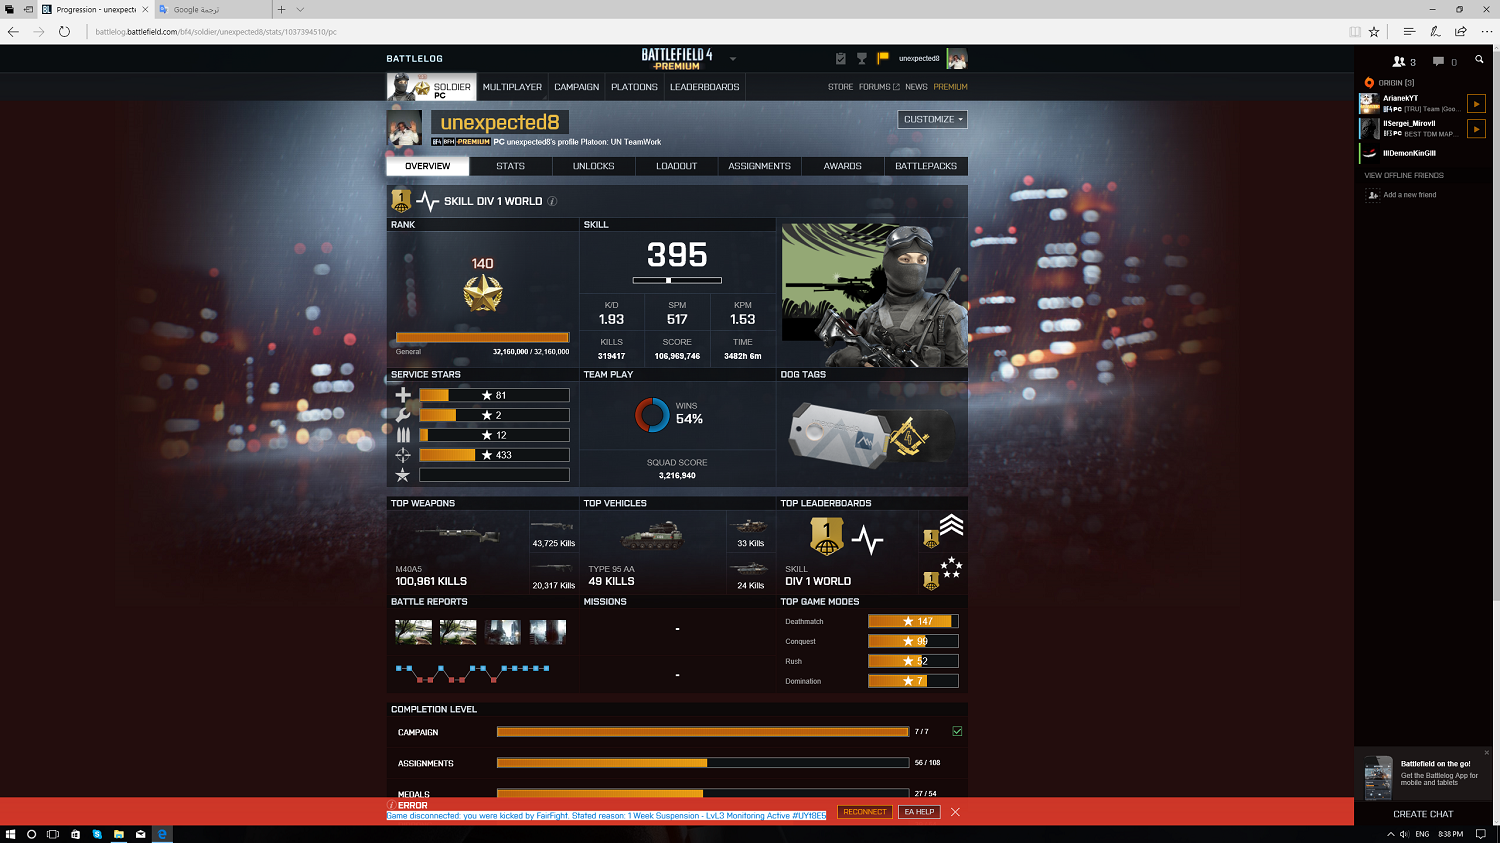Viewport: 1500px width, 843px height.
Task: Toggle the Campaign completion checkmark box
Action: (x=957, y=731)
